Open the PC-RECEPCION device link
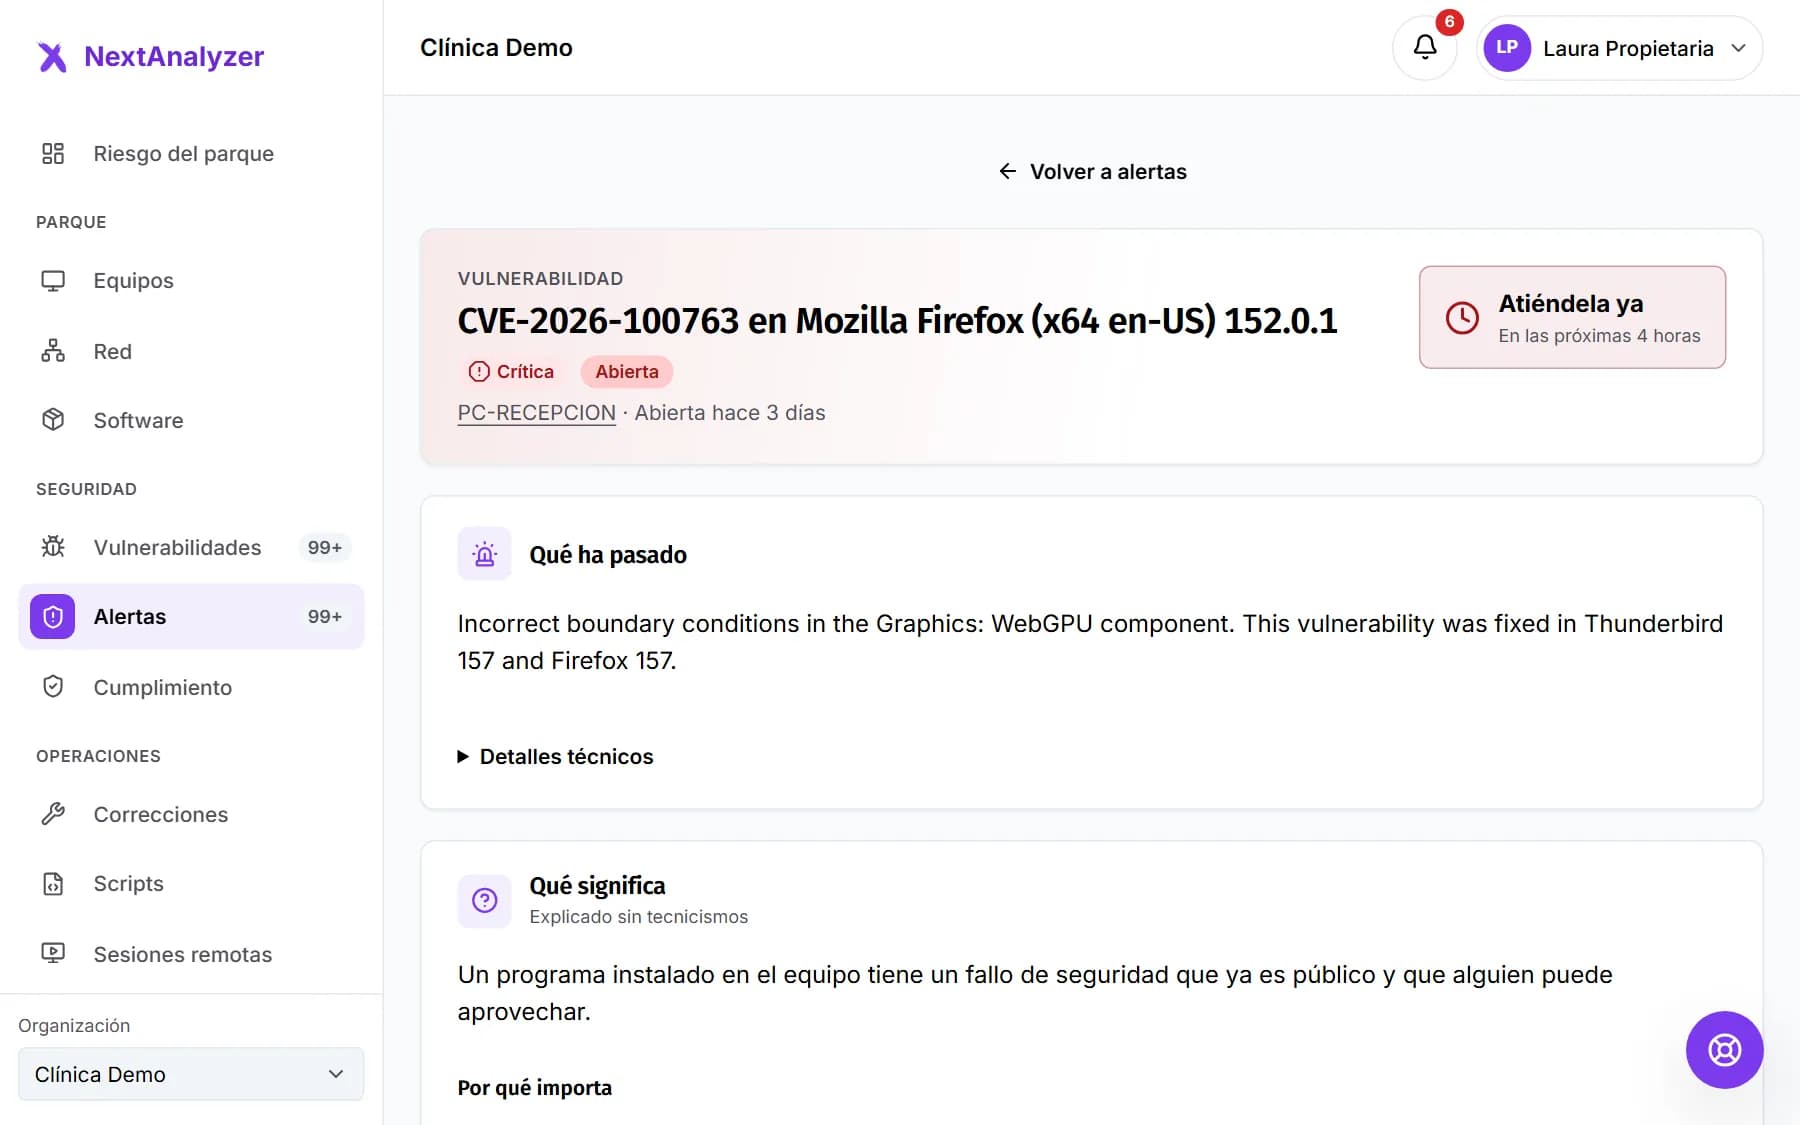The image size is (1800, 1125). click(537, 413)
